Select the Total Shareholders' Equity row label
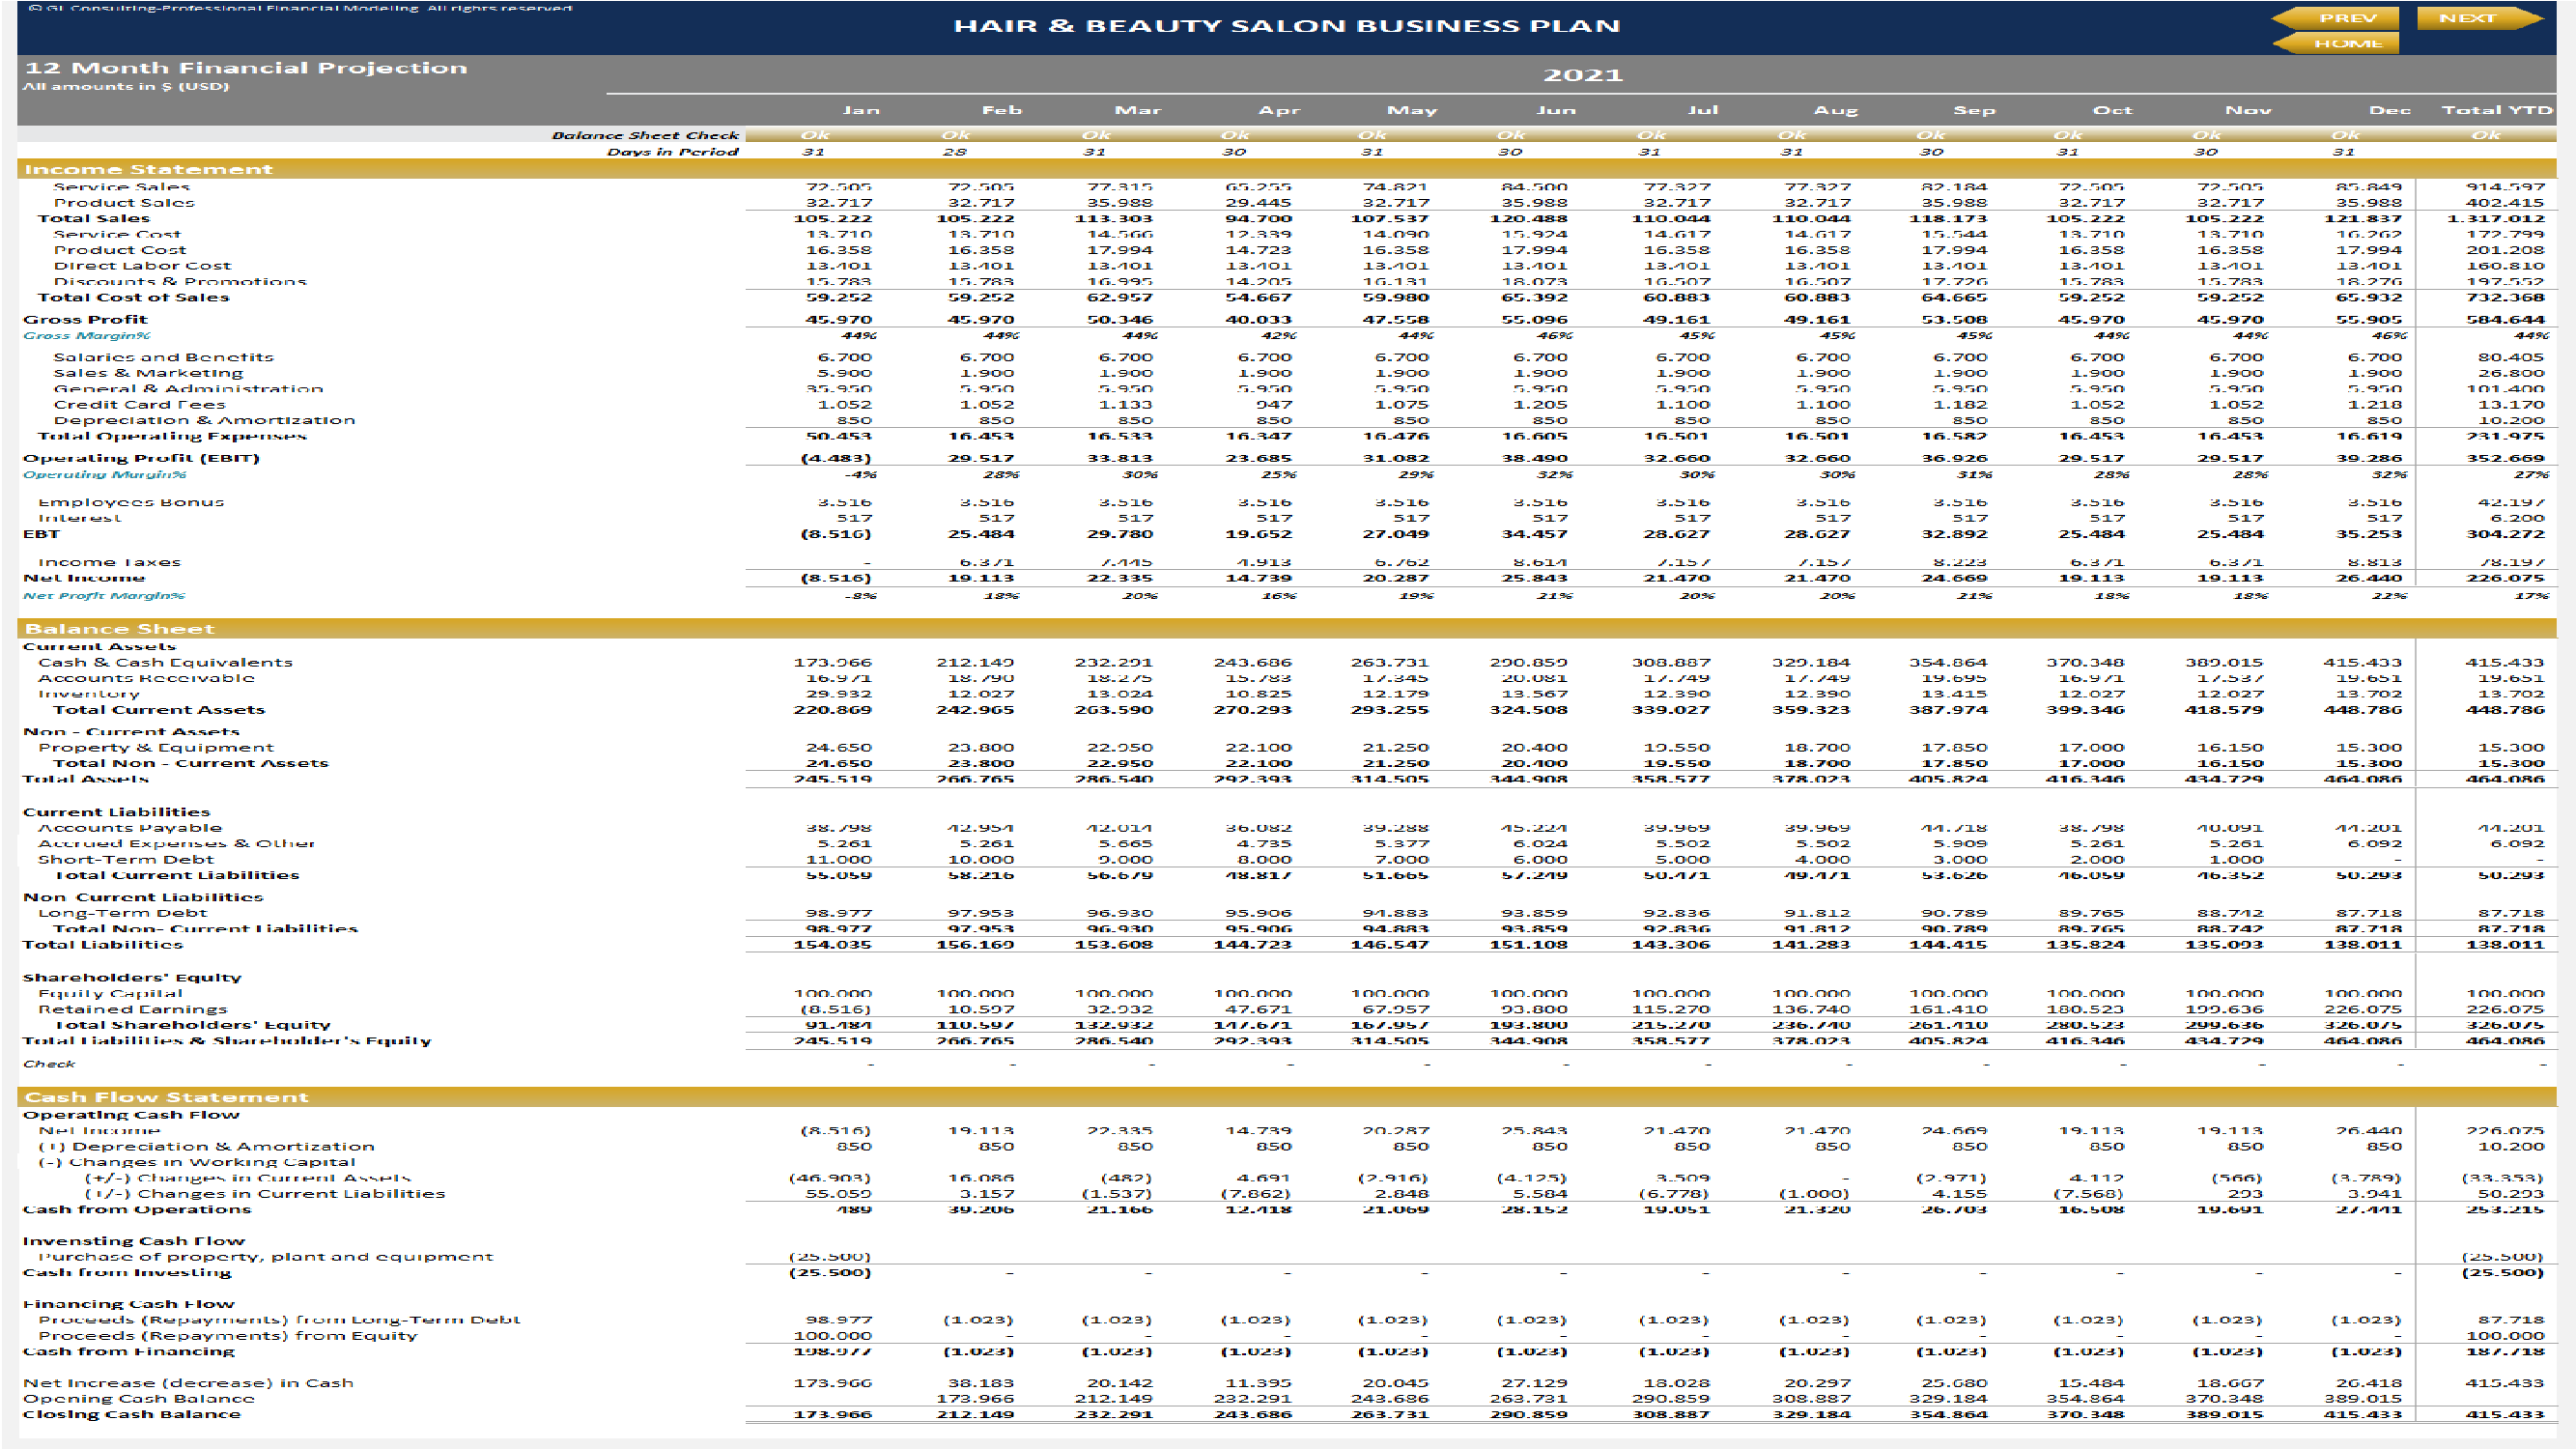The image size is (2576, 1449). (x=192, y=1025)
